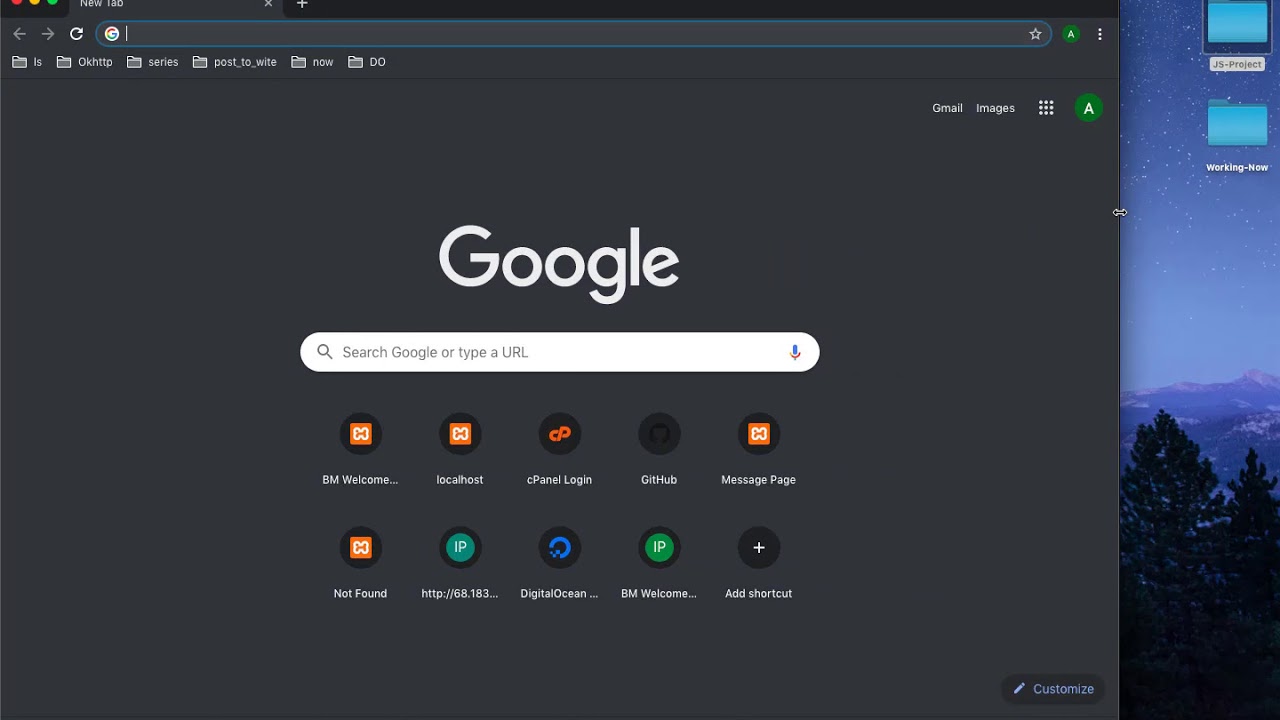This screenshot has width=1280, height=720.
Task: Open the profile avatar in Chrome toolbar
Action: click(1071, 34)
